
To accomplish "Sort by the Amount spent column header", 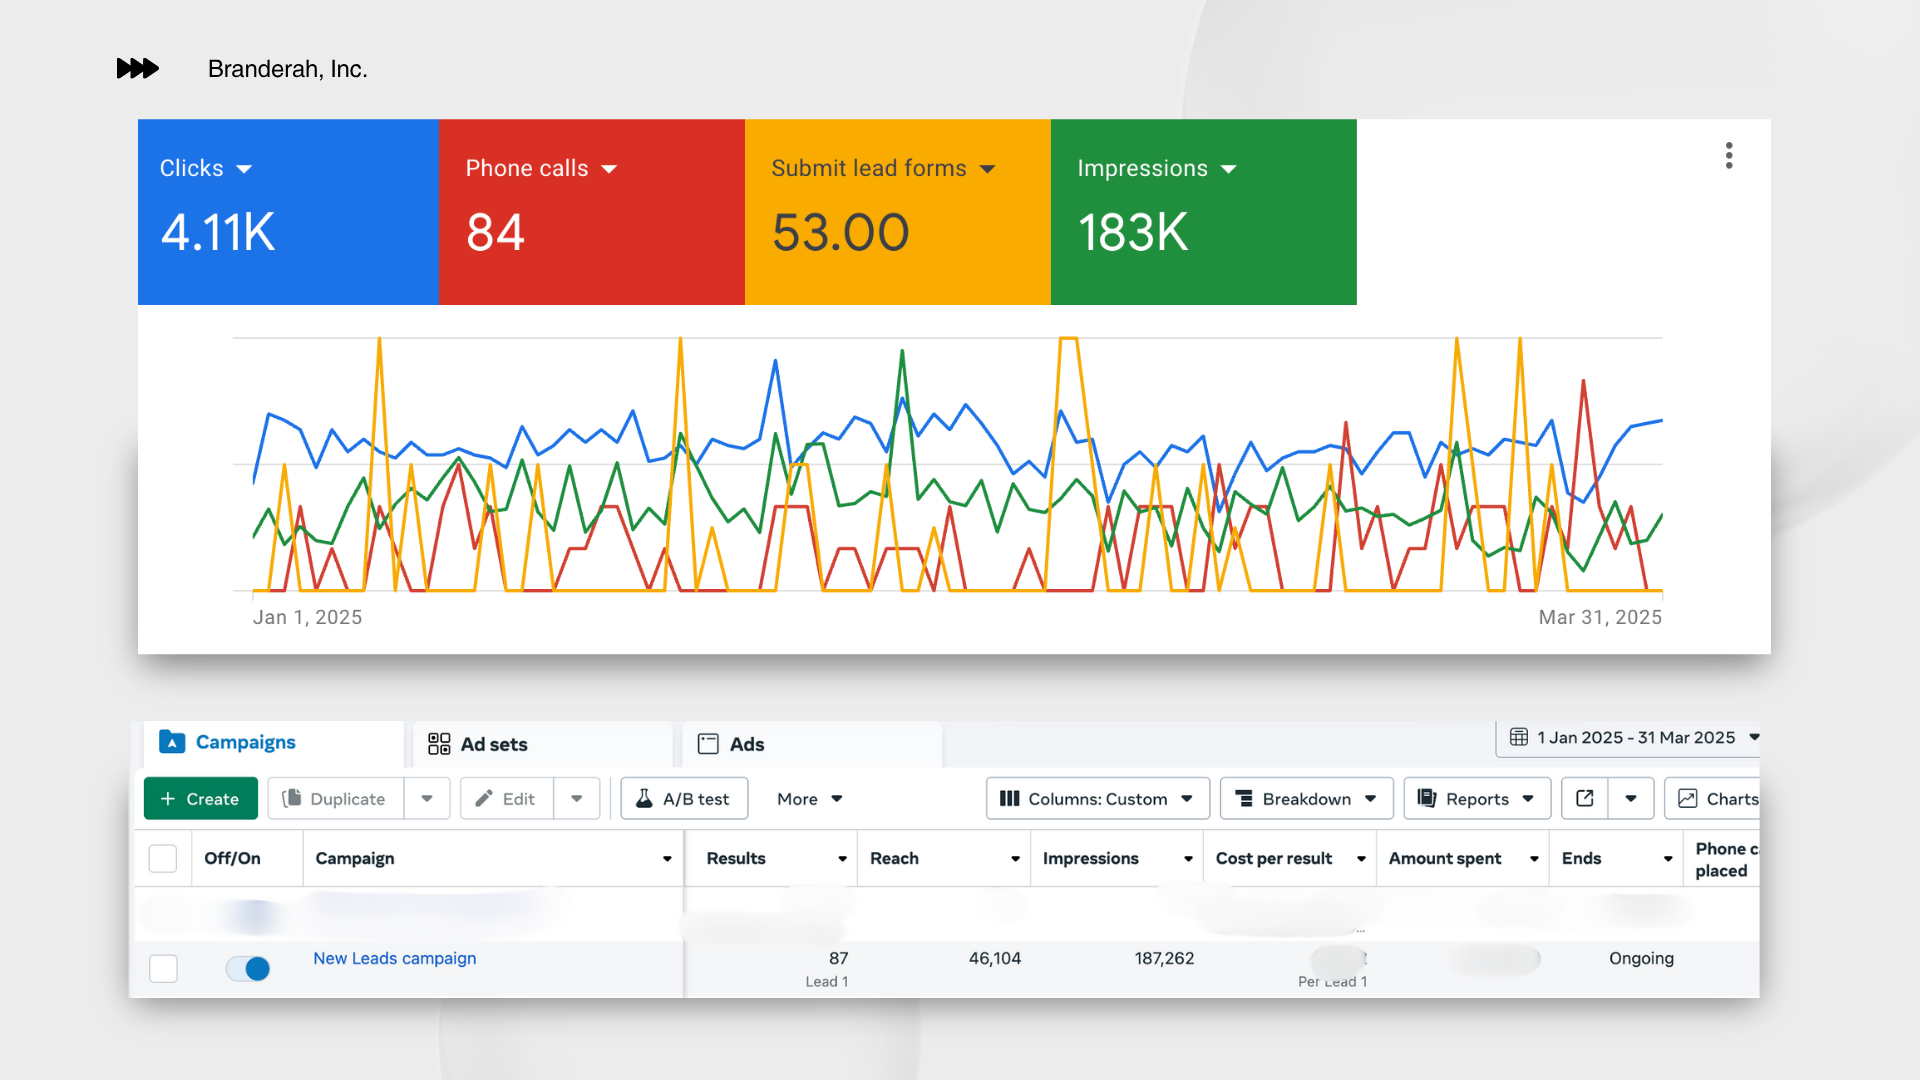I will click(1463, 858).
